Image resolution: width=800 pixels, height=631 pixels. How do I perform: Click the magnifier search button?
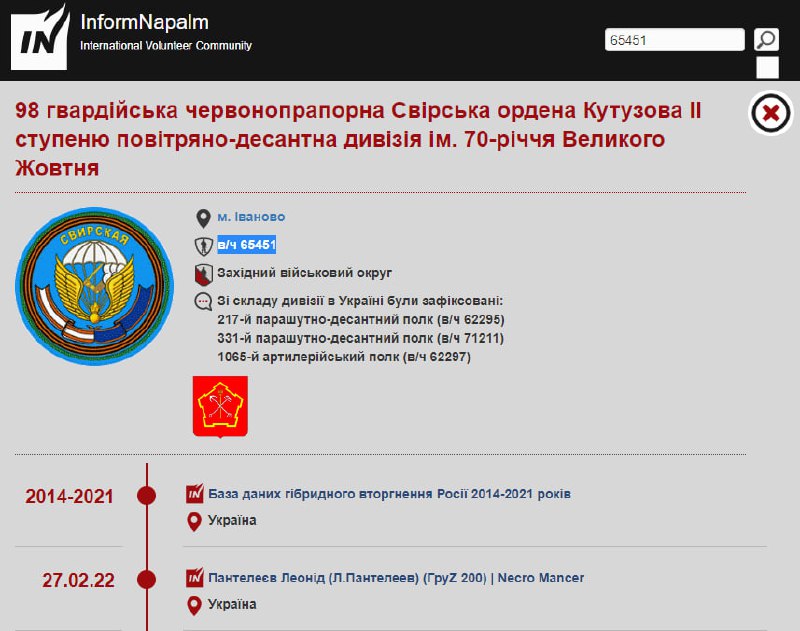(766, 40)
